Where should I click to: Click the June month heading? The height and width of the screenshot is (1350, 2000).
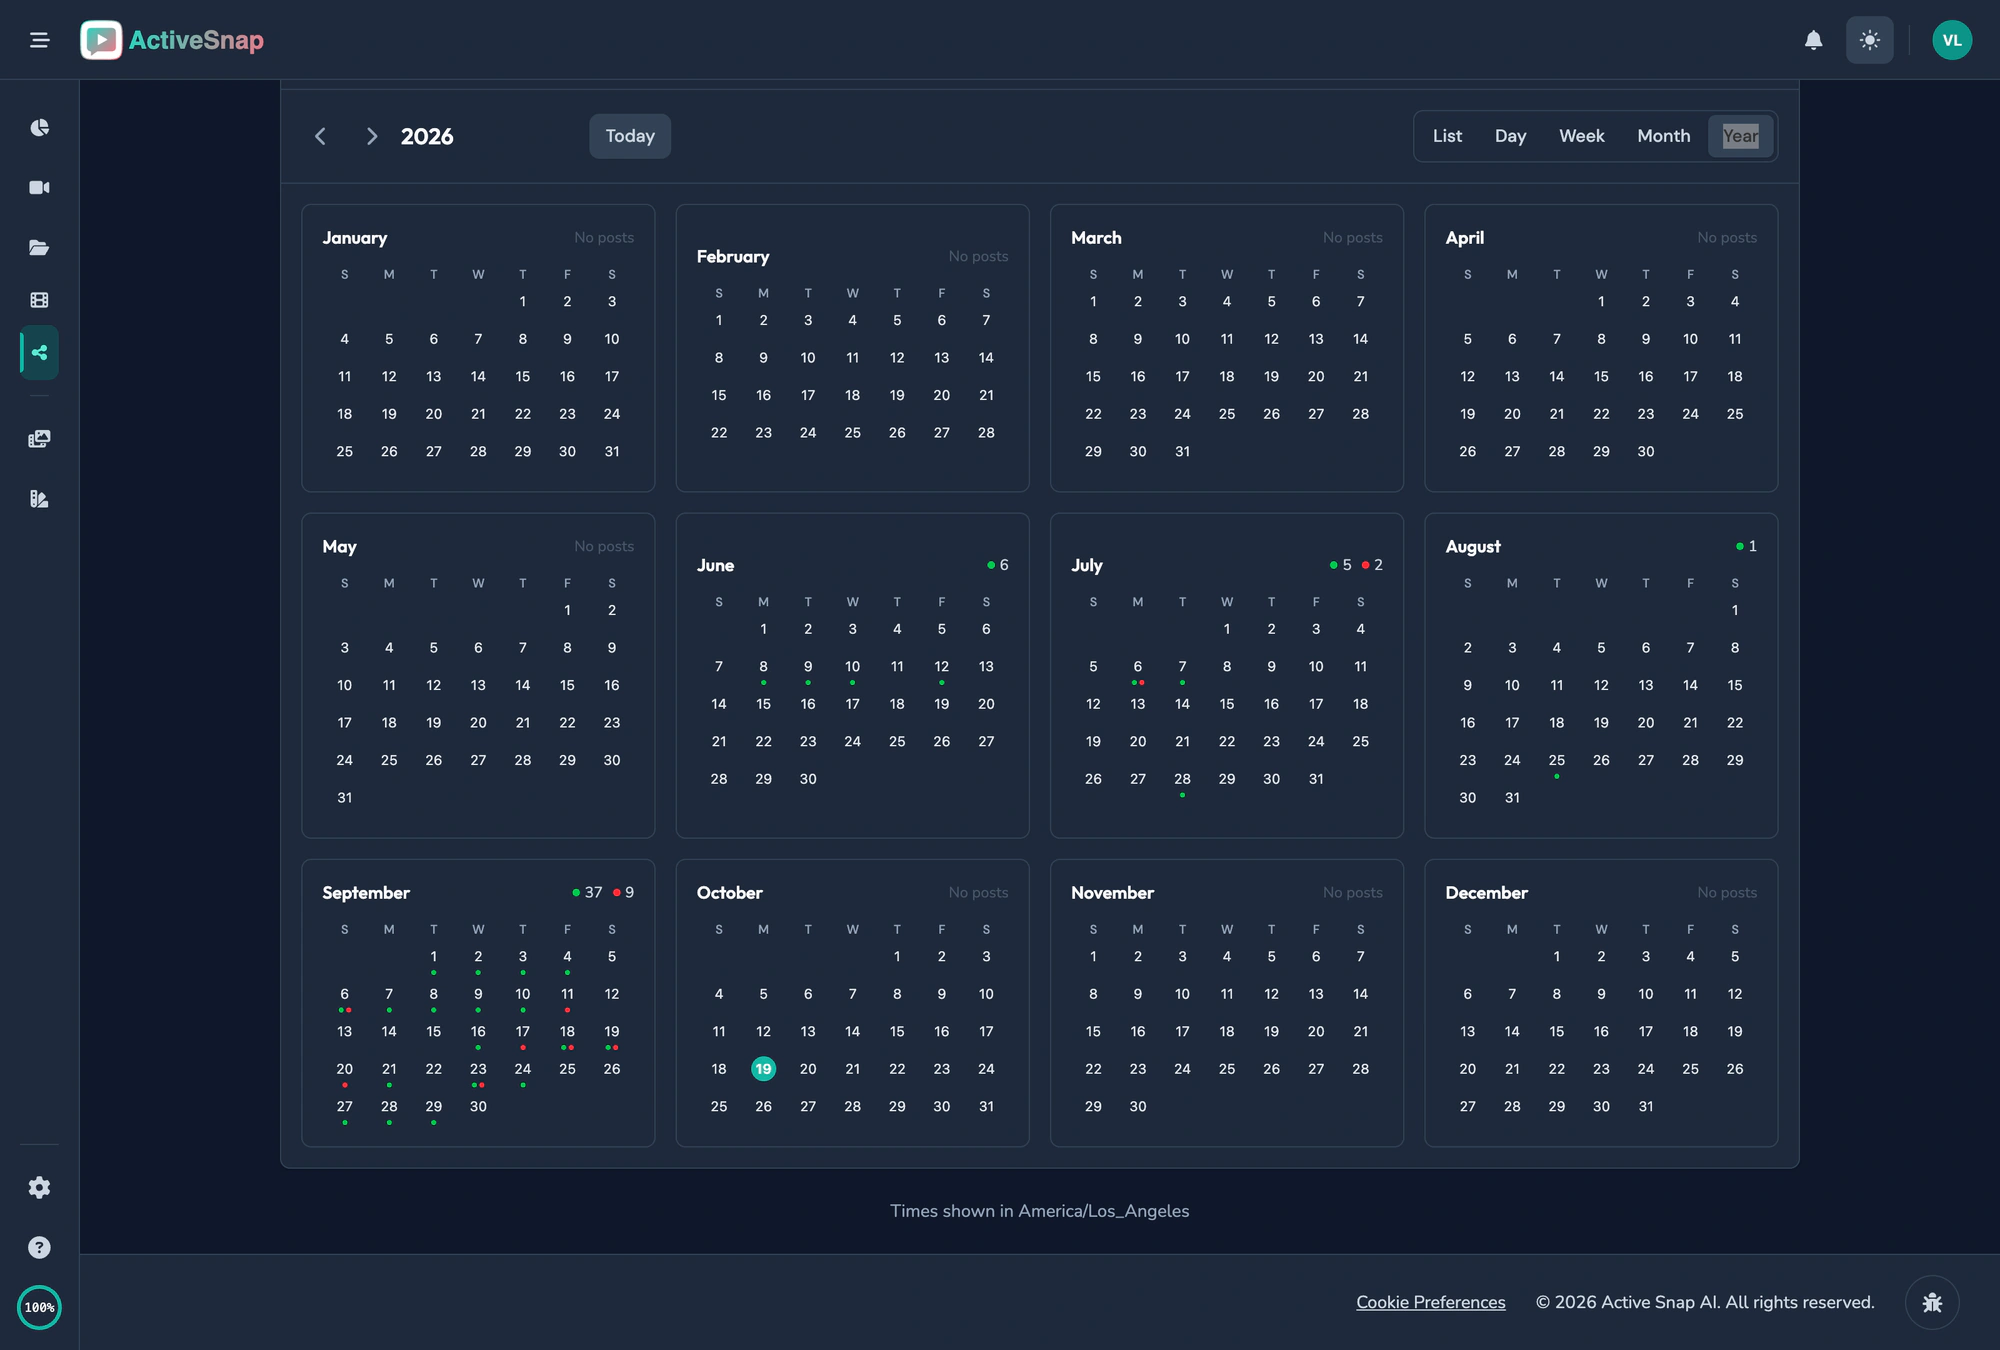[x=715, y=565]
